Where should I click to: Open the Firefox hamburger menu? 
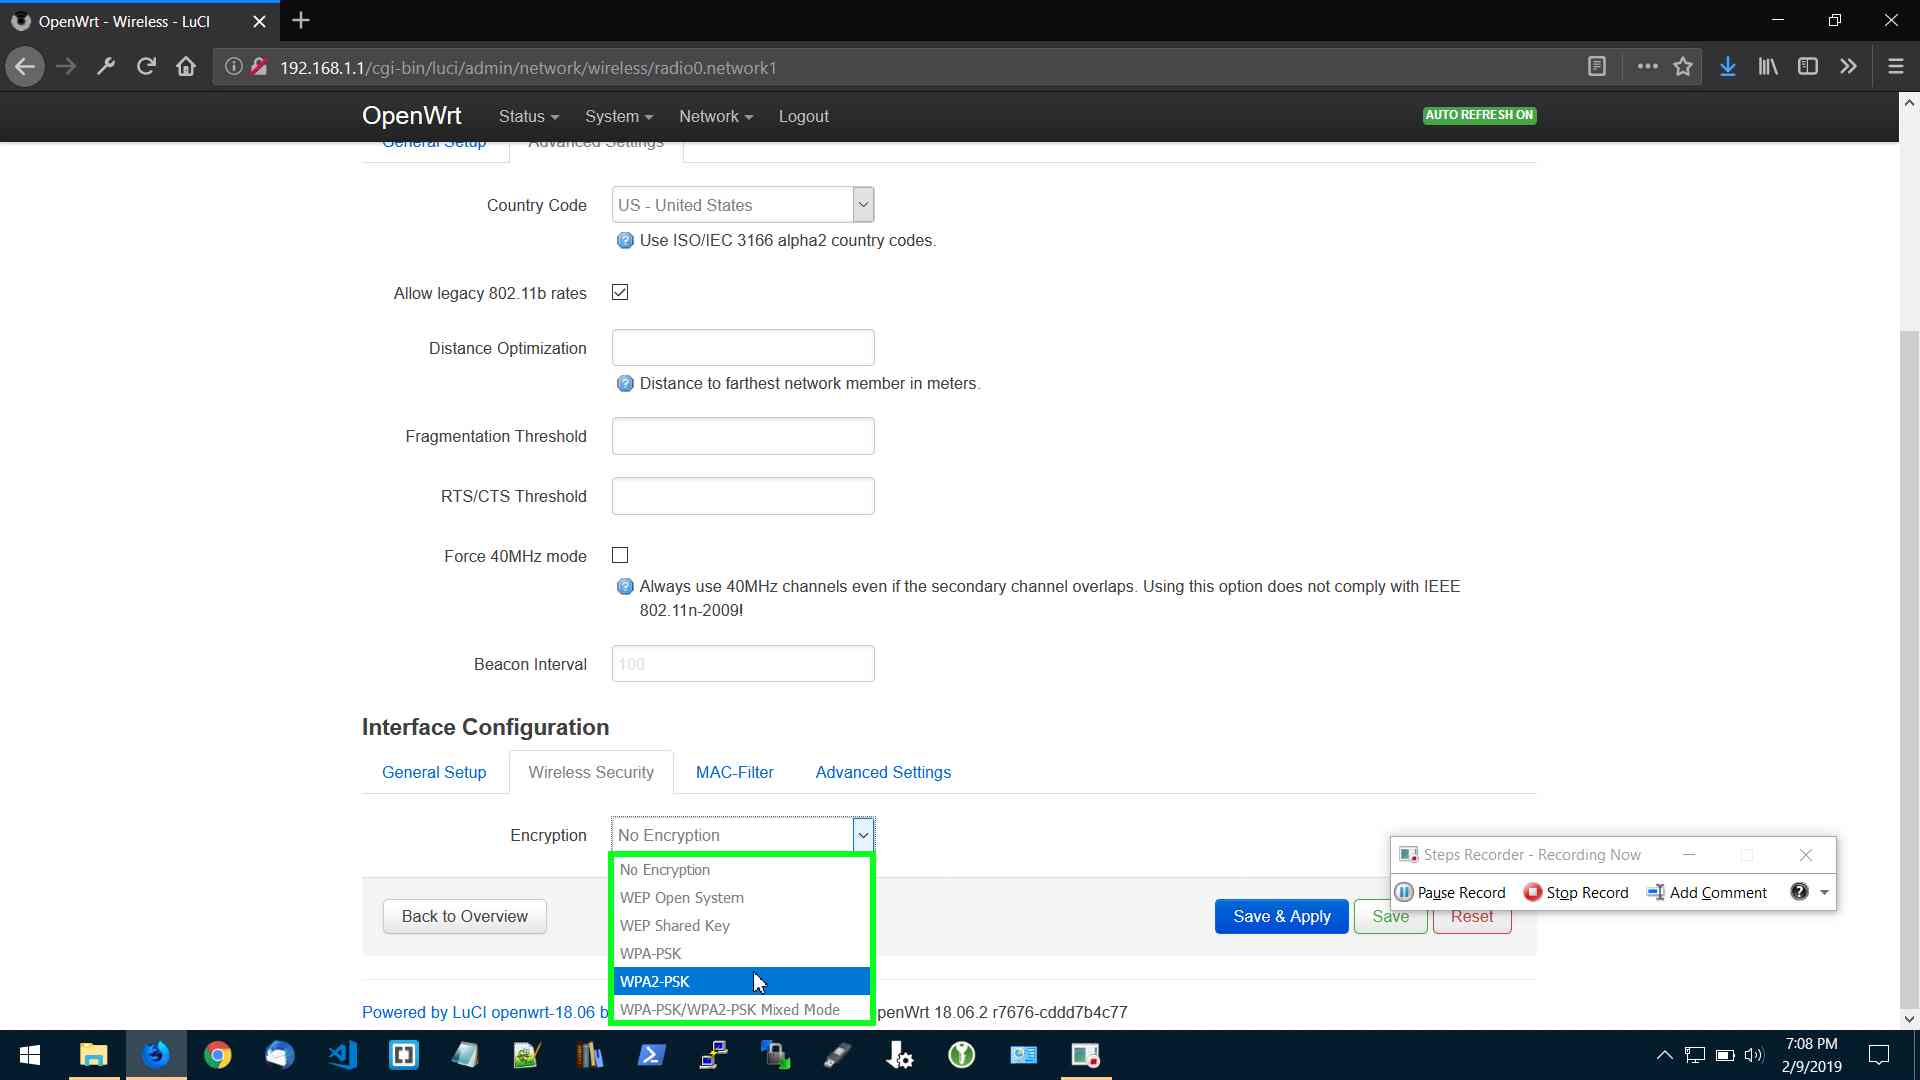point(1895,67)
